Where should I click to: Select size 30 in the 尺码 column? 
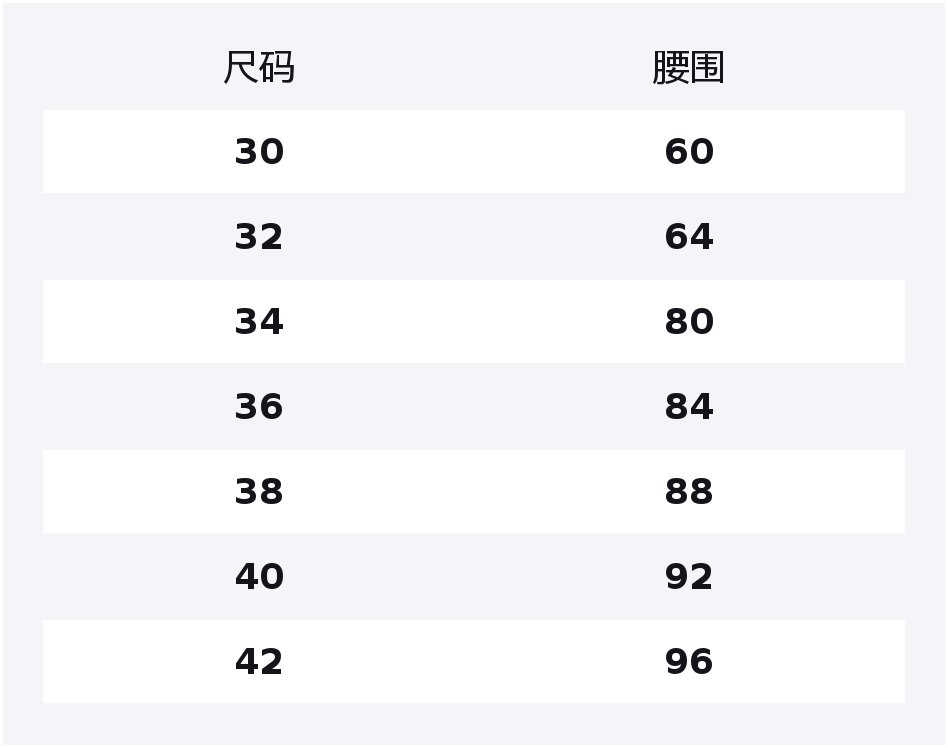[259, 152]
